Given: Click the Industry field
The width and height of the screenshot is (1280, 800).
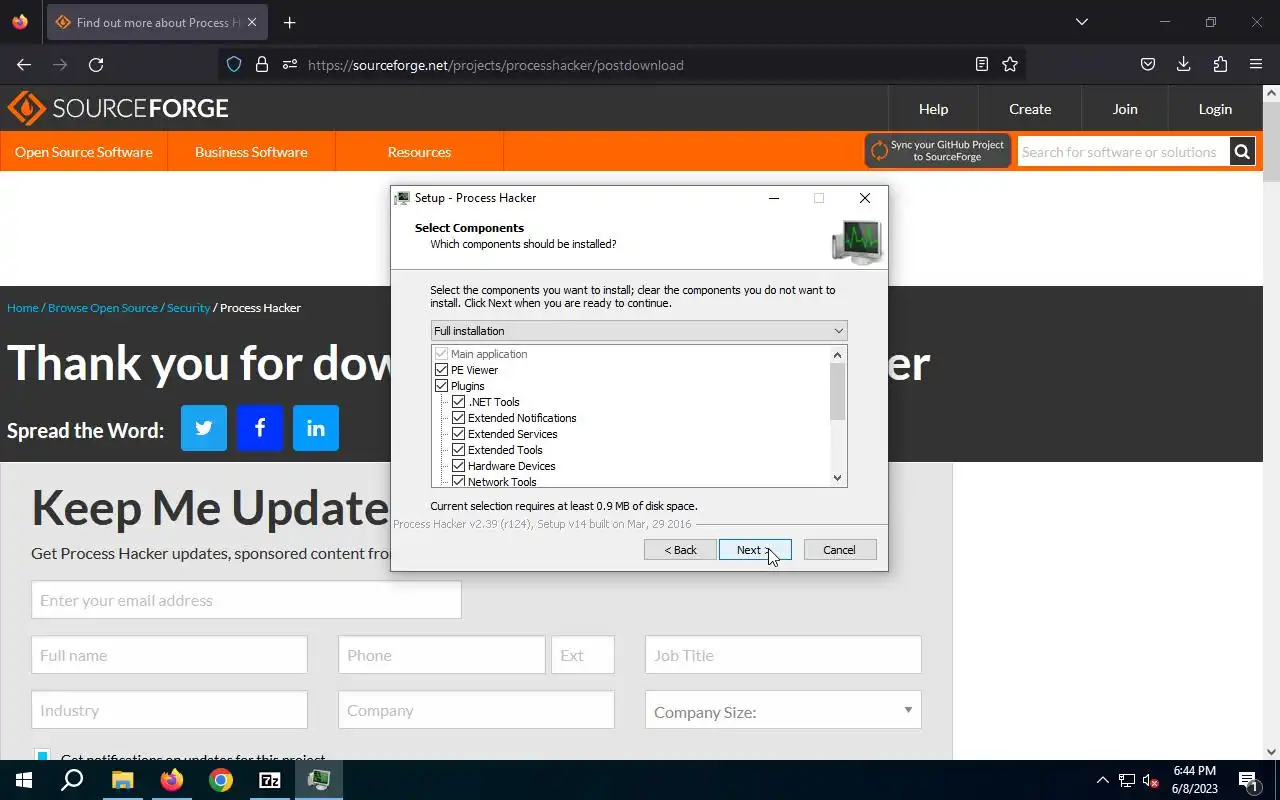Looking at the screenshot, I should tap(169, 710).
